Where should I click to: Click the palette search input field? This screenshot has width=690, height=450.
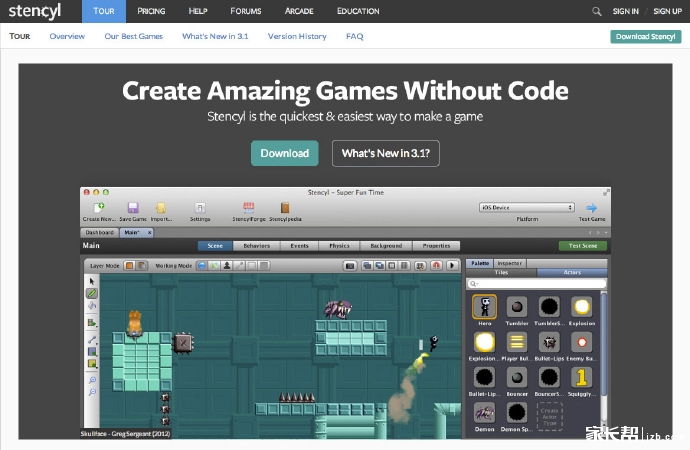click(540, 283)
